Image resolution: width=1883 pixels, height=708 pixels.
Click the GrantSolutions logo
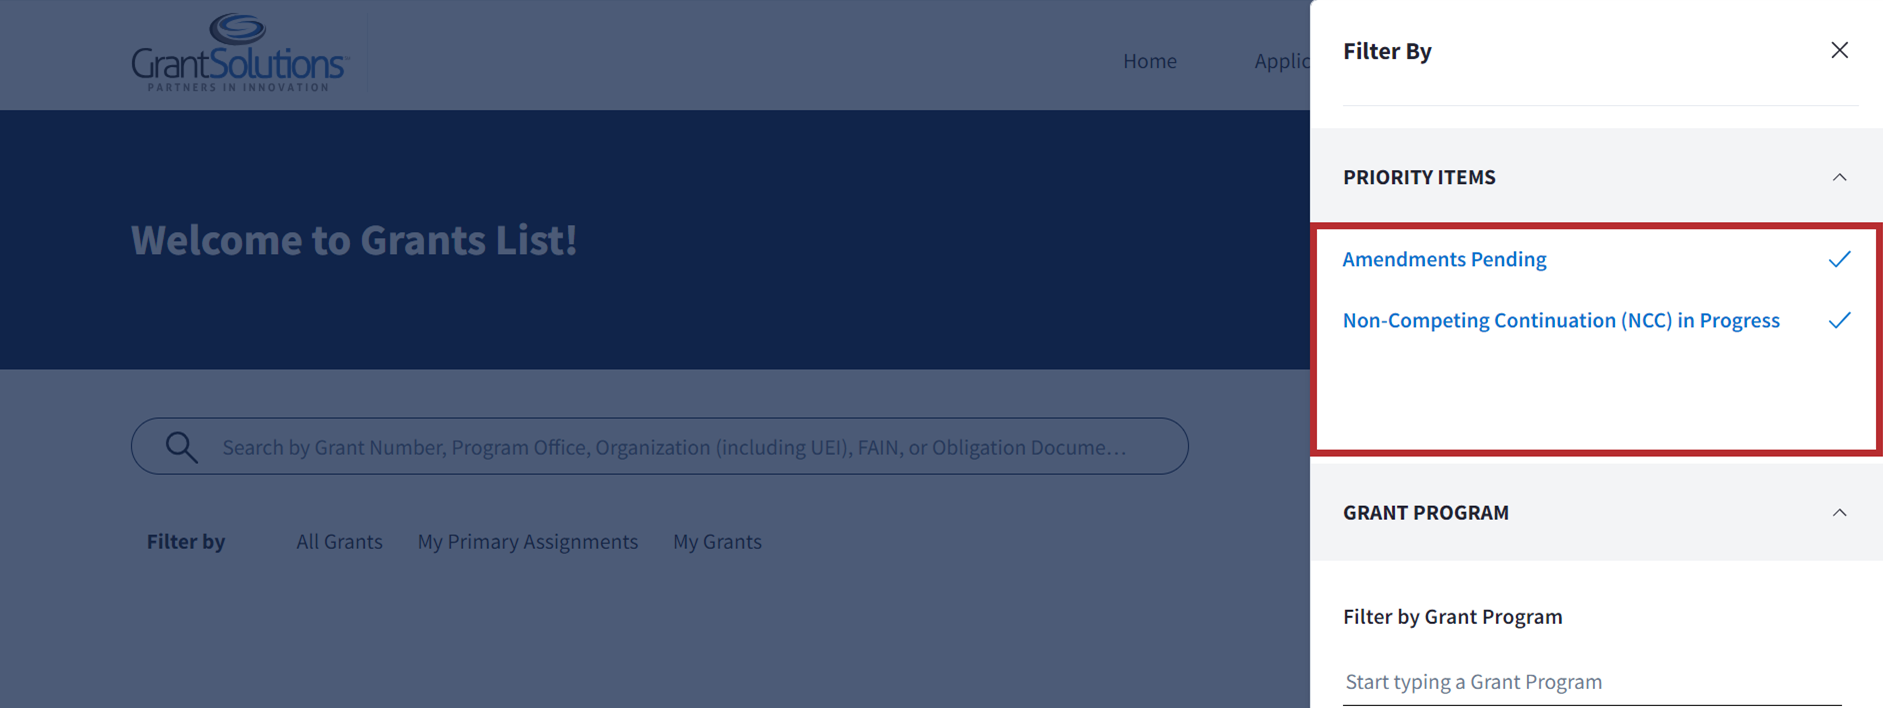pos(239,53)
